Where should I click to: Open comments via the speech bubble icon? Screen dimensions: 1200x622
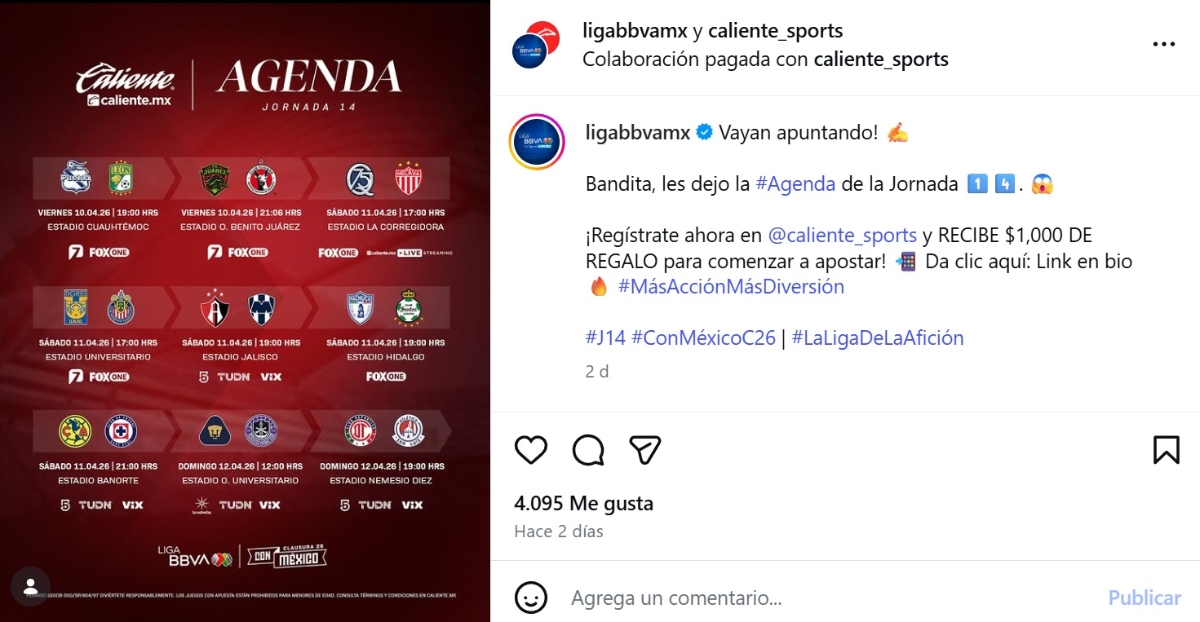(588, 450)
